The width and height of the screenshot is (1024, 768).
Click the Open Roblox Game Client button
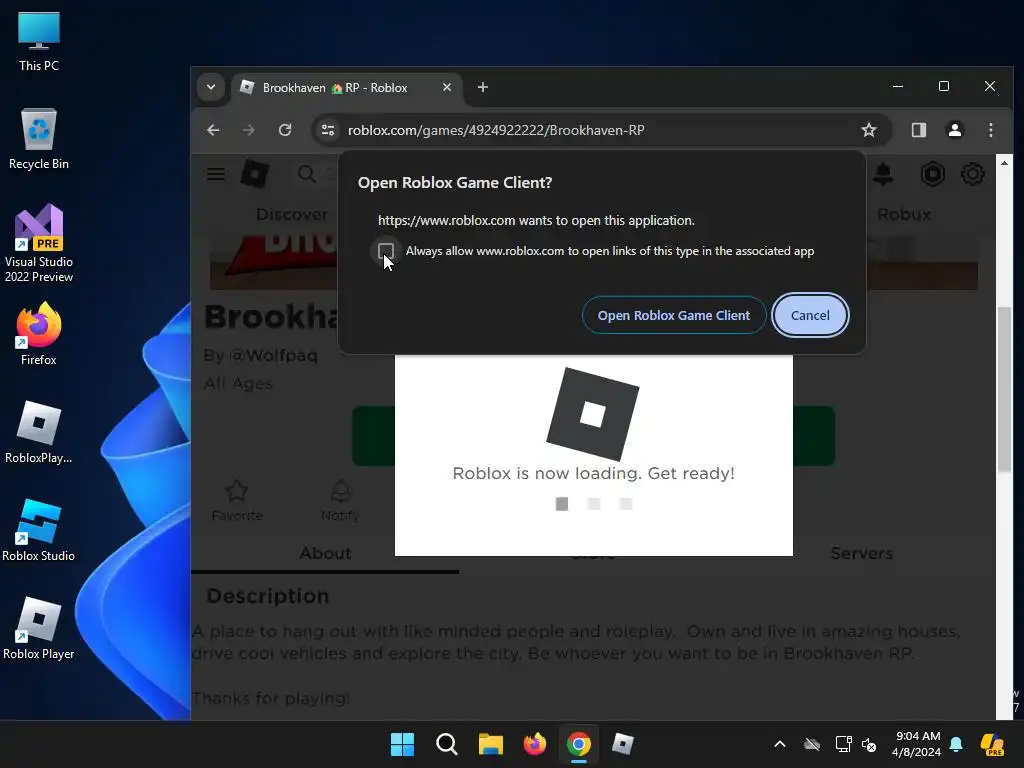click(673, 315)
